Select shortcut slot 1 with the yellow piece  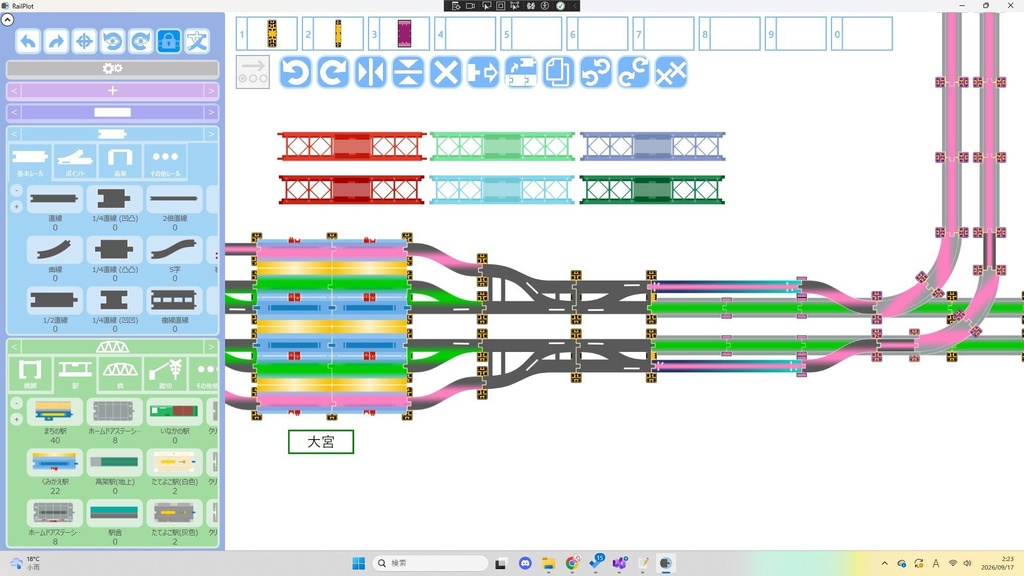266,33
